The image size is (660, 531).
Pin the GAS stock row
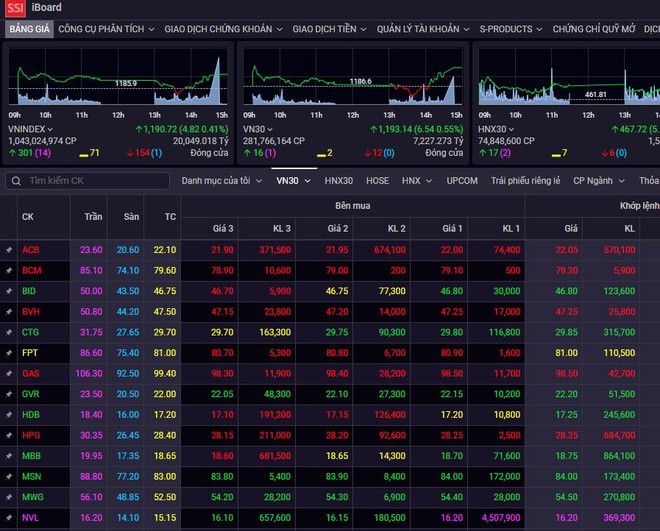coord(9,373)
